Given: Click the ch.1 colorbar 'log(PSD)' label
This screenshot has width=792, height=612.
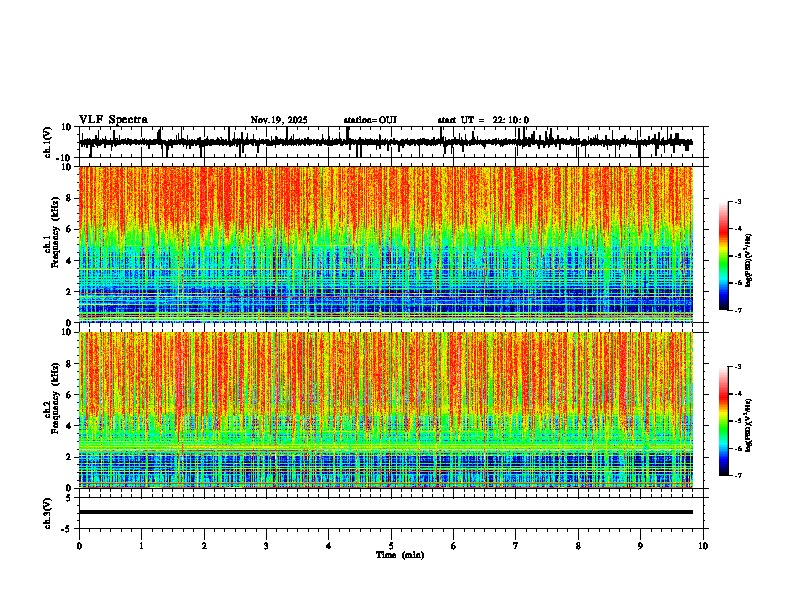Looking at the screenshot, I should point(749,261).
